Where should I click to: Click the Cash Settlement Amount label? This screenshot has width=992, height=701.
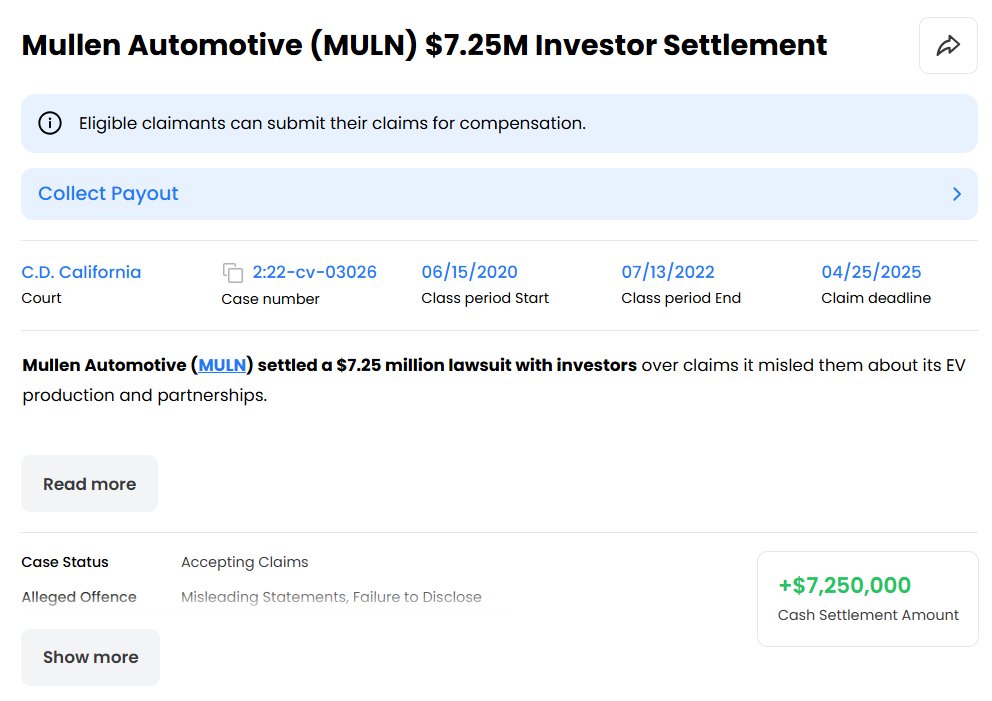tap(868, 615)
